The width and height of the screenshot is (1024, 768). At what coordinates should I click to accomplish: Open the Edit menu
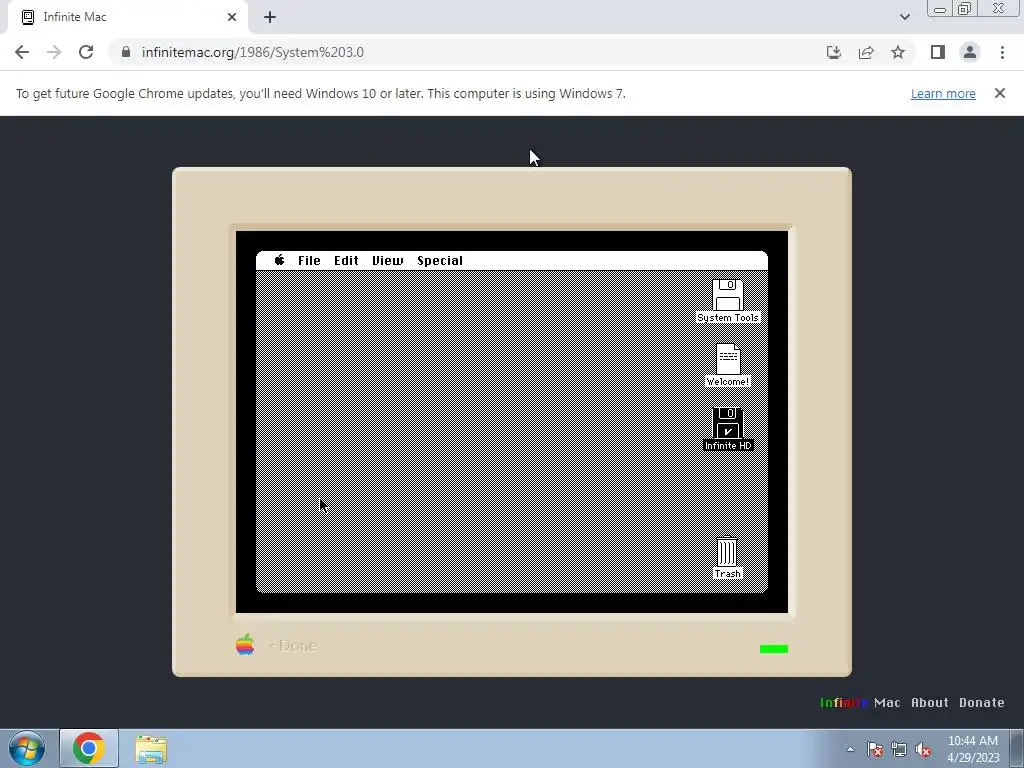[346, 261]
